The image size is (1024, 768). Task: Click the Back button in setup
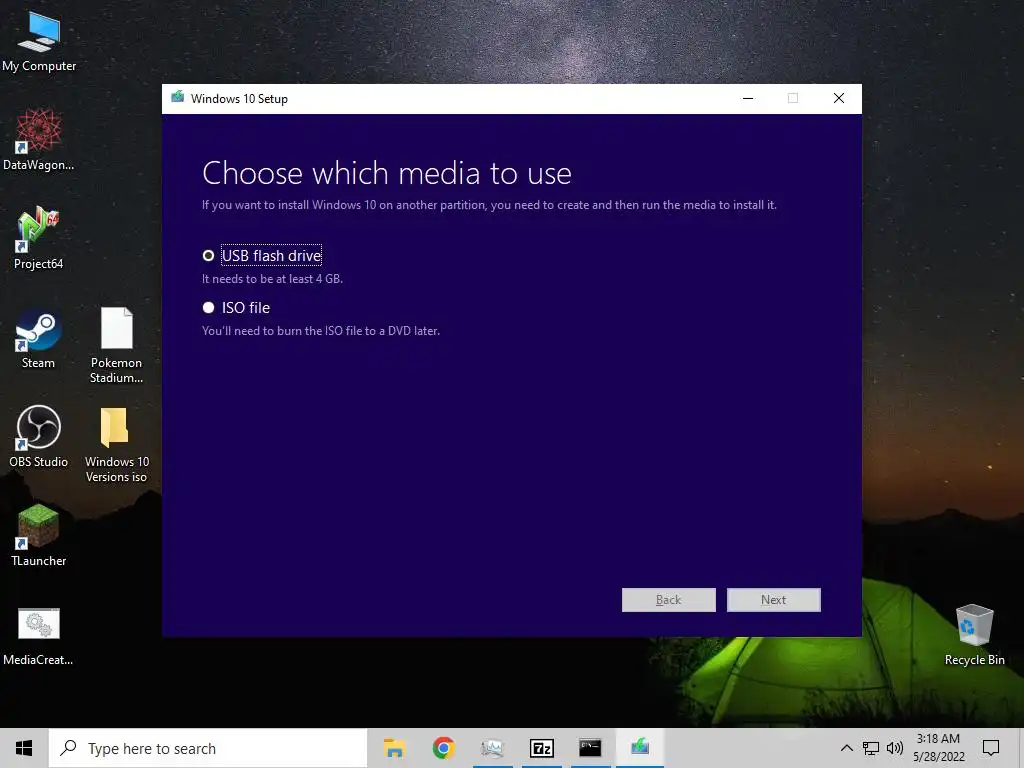point(668,600)
